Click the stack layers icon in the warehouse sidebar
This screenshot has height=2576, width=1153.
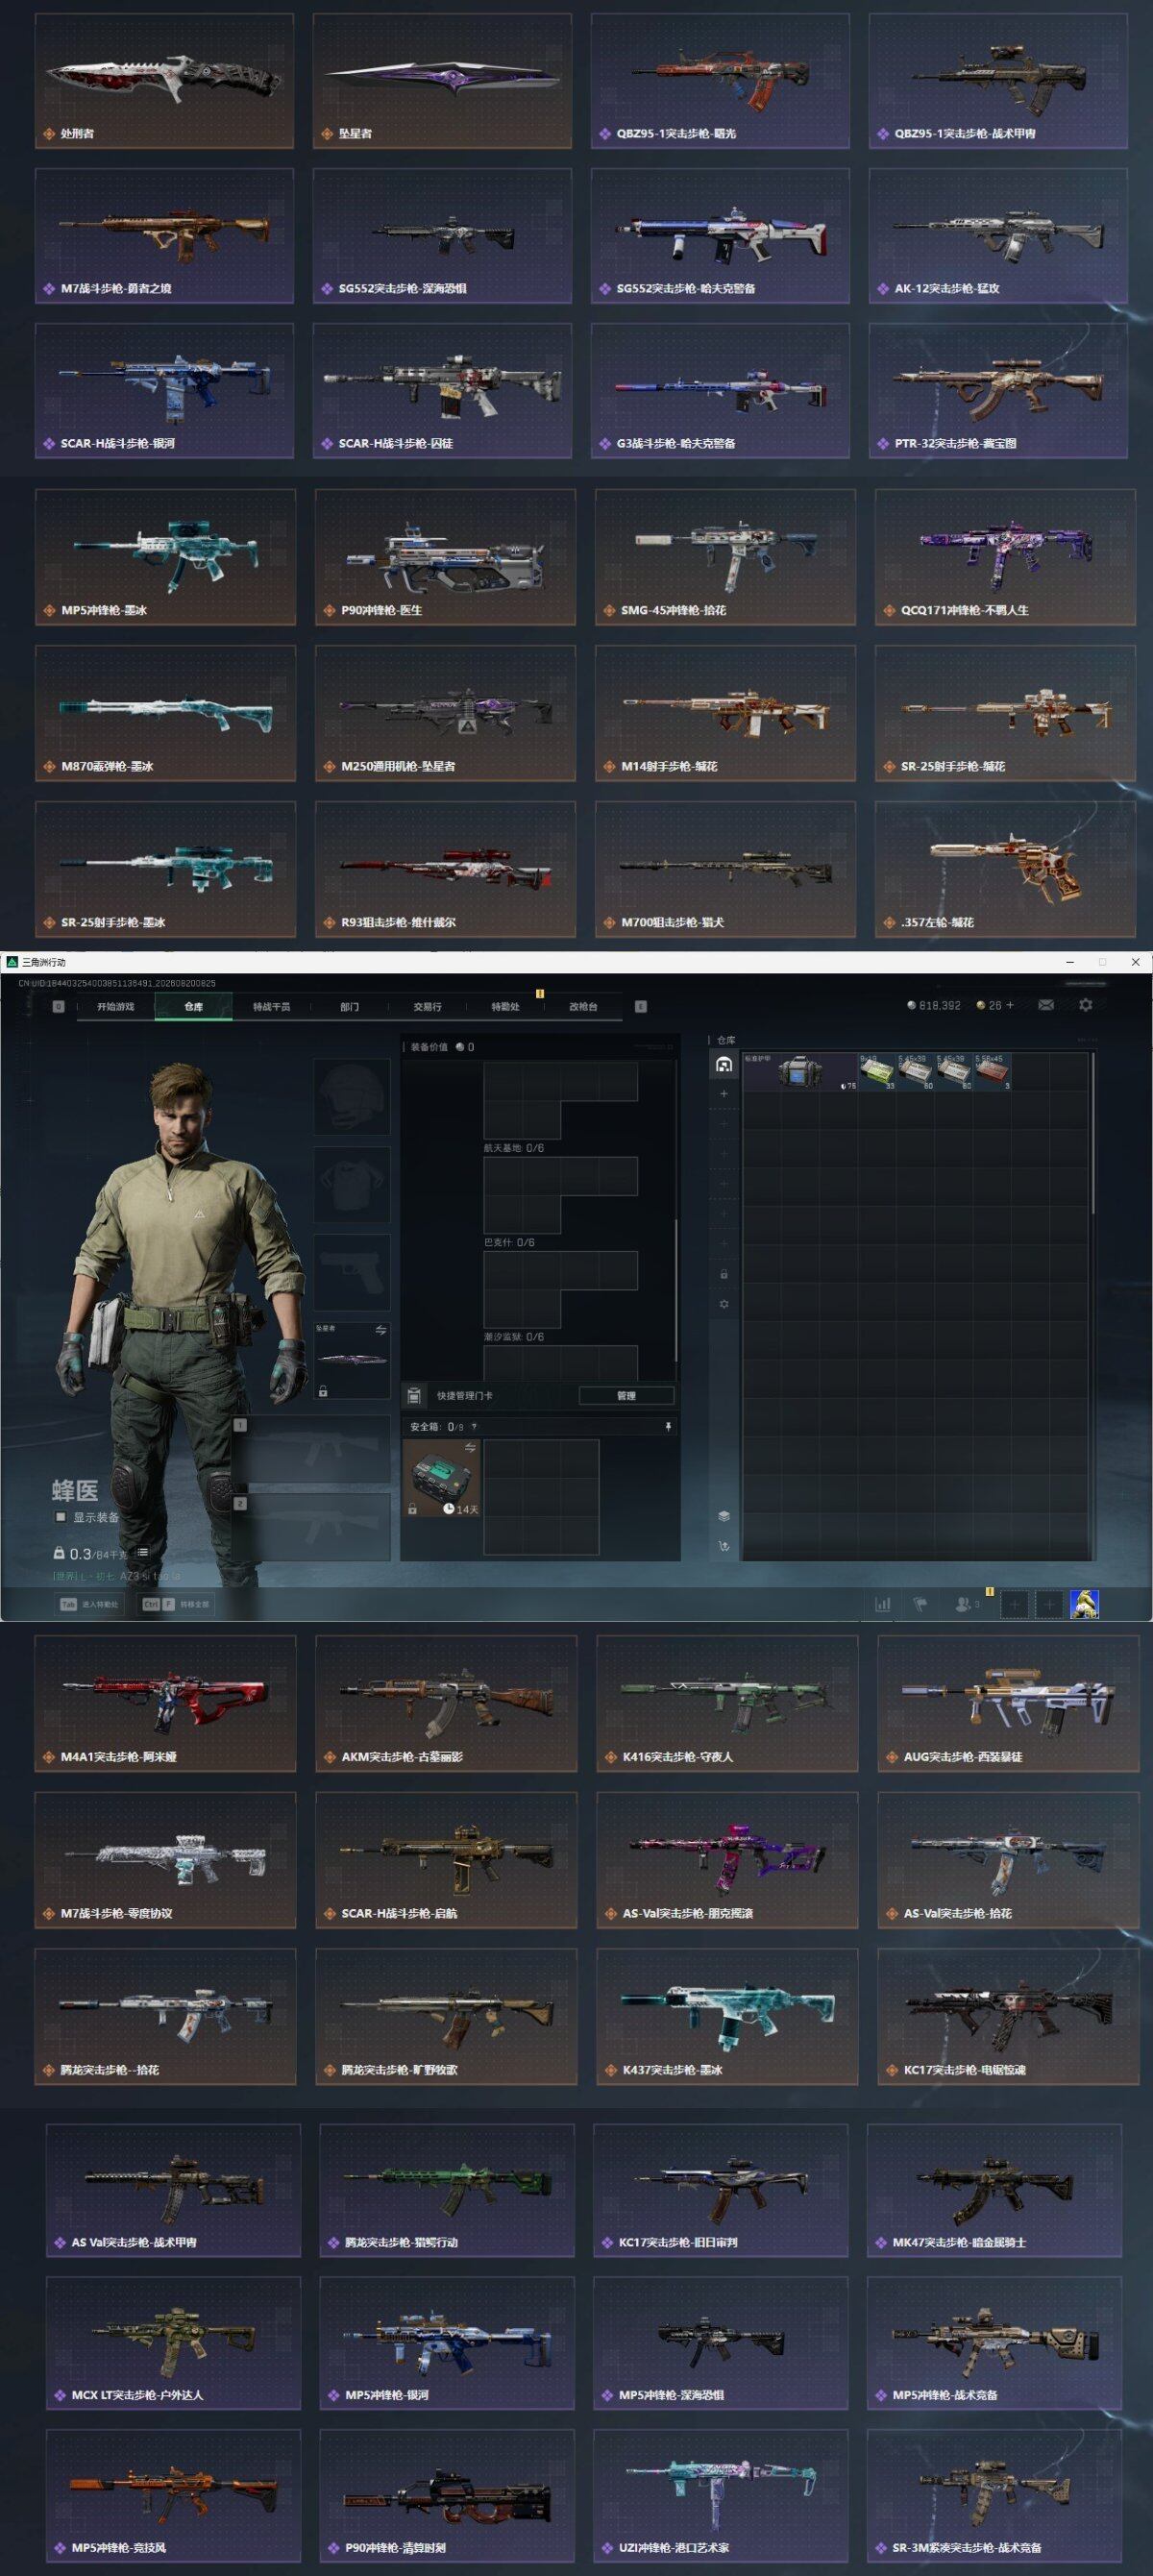pos(724,1516)
